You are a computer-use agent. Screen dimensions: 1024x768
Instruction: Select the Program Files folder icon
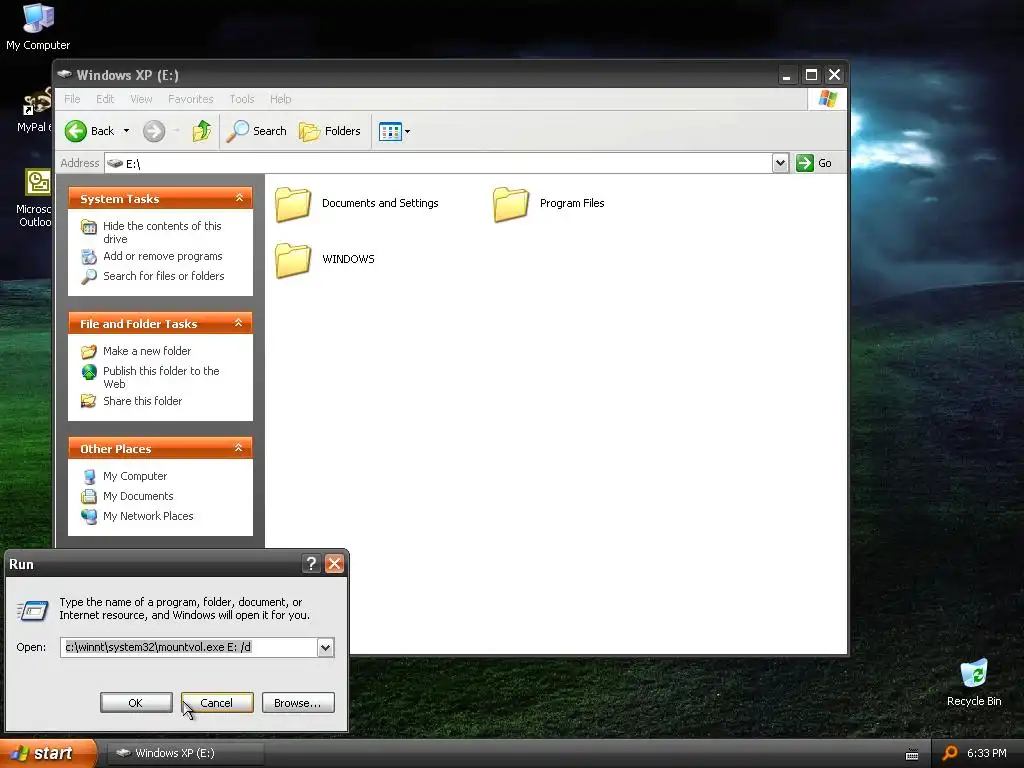(x=511, y=204)
